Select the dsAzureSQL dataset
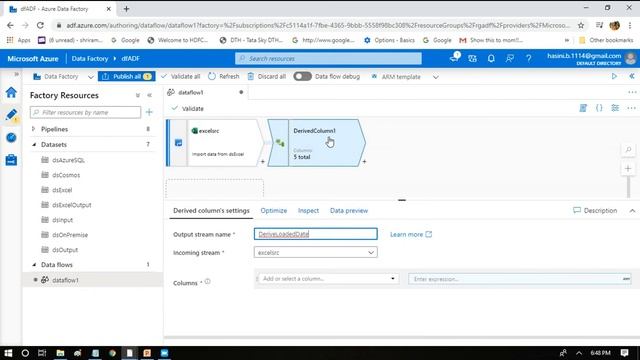 tap(68, 160)
